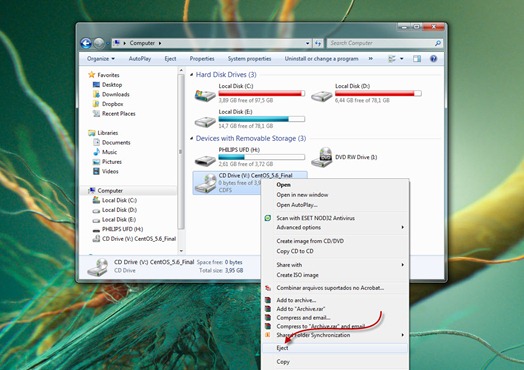Click Uninstall or change a program
This screenshot has width=524, height=370.
[x=321, y=59]
